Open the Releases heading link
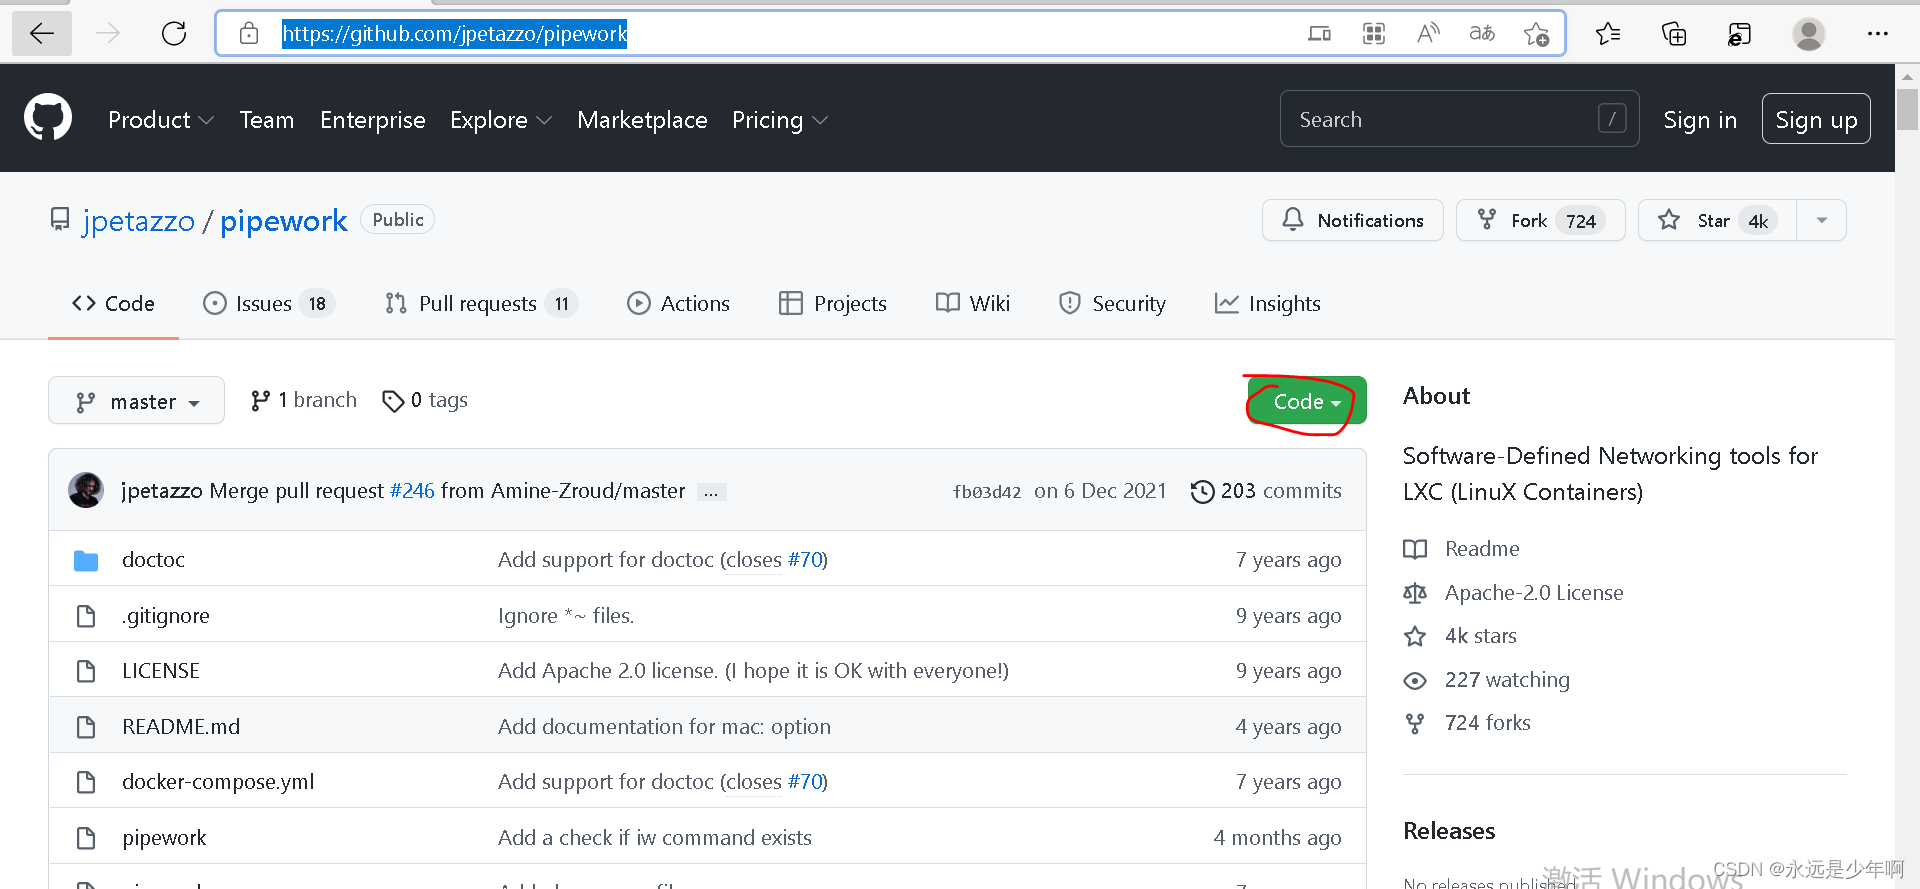Image resolution: width=1920 pixels, height=889 pixels. pos(1449,831)
